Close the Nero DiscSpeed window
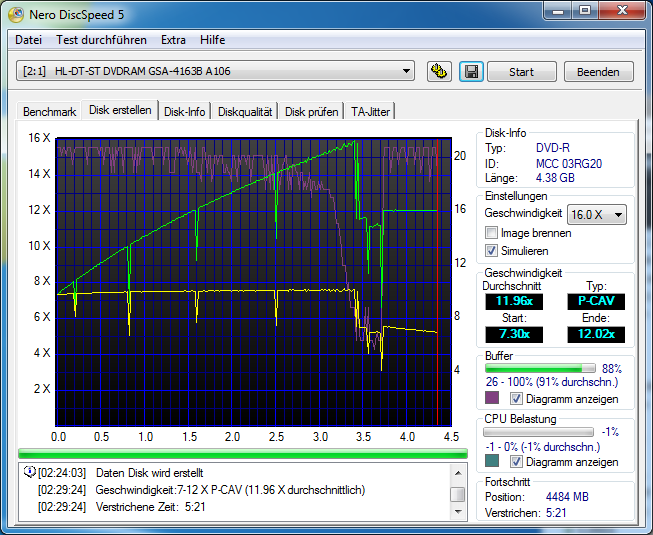This screenshot has height=535, width=653. click(x=622, y=10)
